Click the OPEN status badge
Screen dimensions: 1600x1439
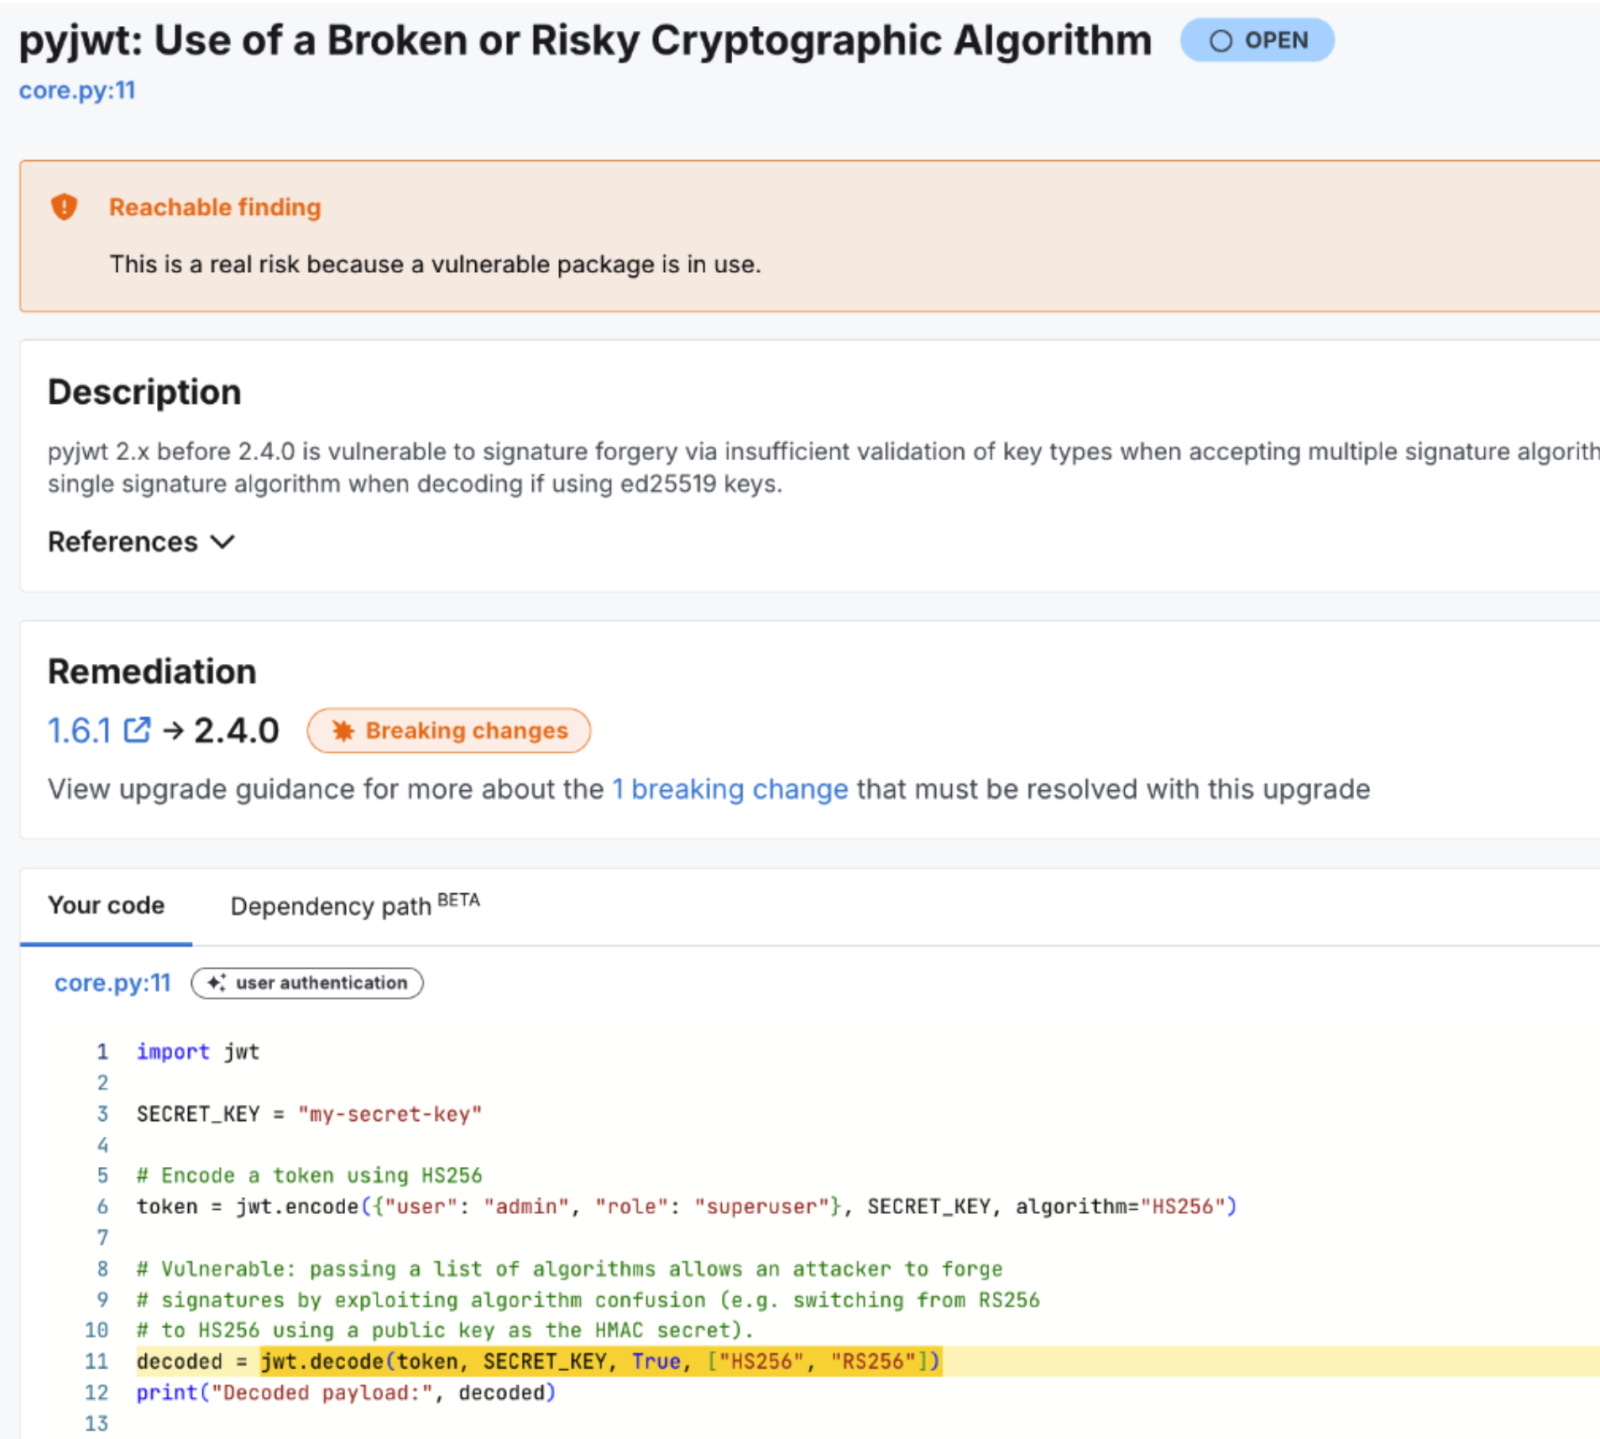[x=1258, y=41]
